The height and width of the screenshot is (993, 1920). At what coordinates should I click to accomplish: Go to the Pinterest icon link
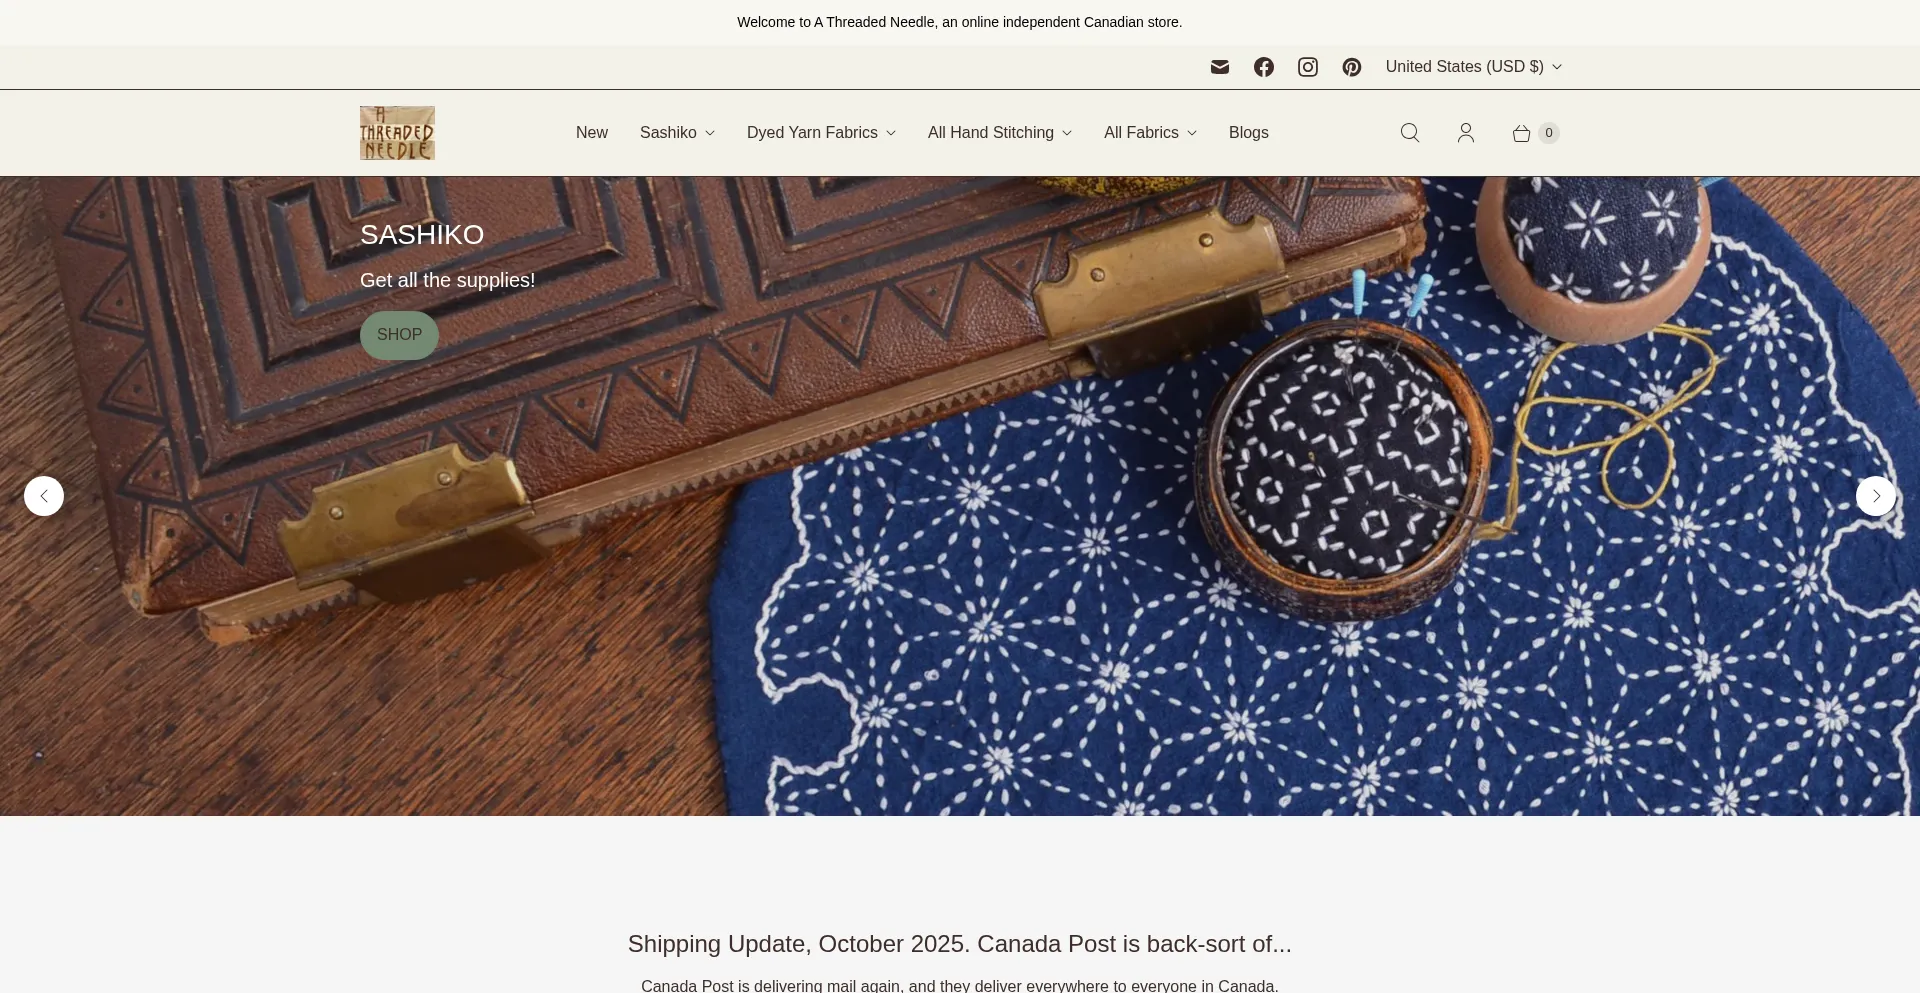point(1351,67)
